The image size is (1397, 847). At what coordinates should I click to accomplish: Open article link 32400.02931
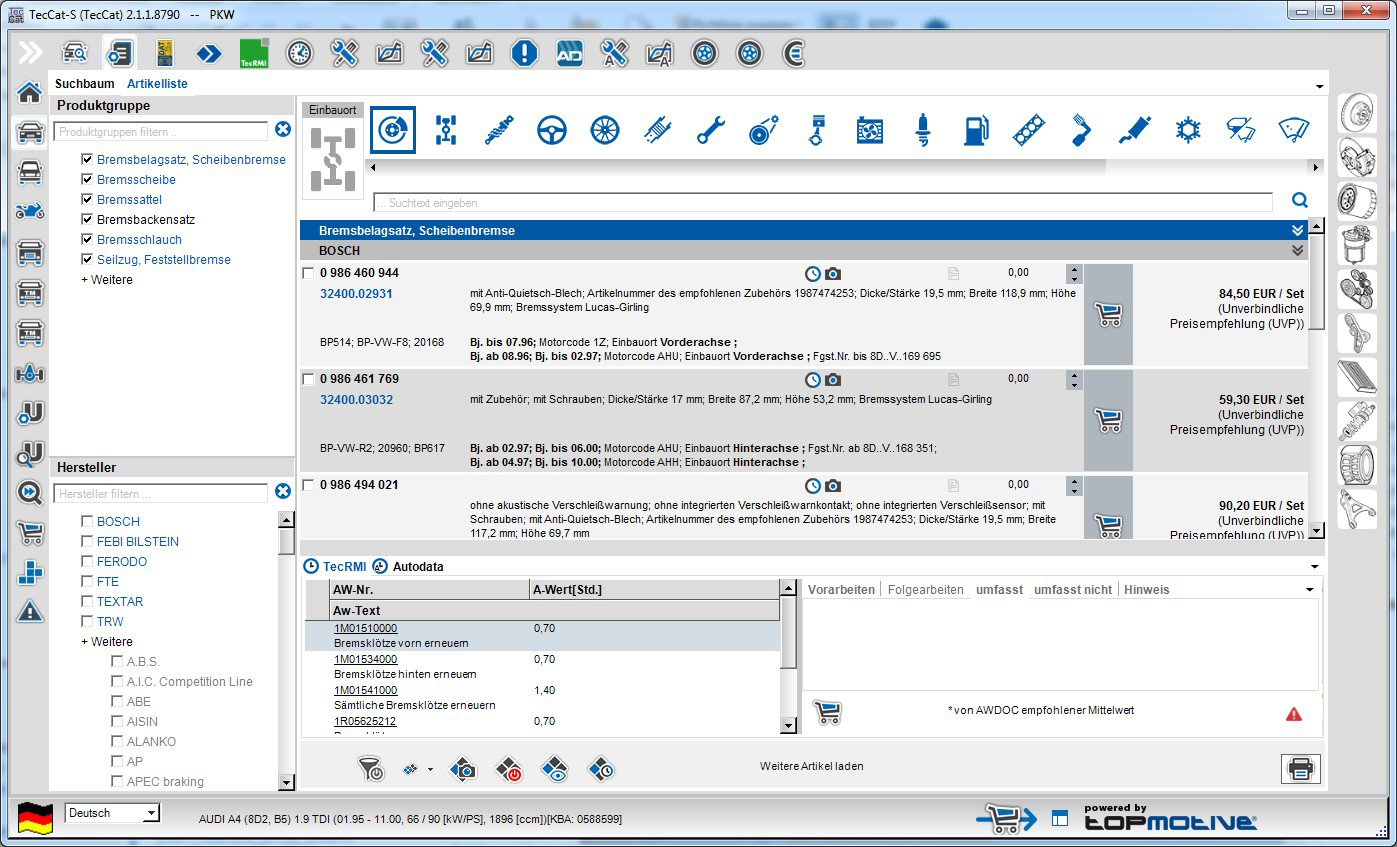coord(356,294)
